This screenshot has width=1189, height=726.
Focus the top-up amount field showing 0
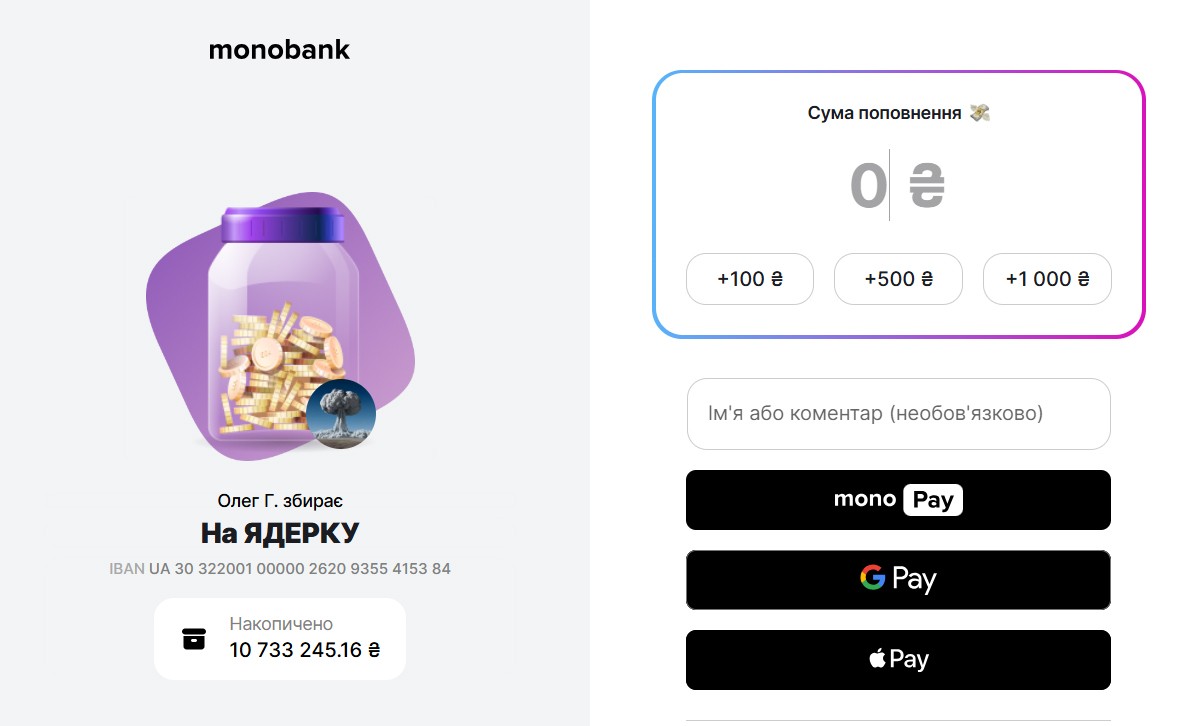tap(868, 185)
